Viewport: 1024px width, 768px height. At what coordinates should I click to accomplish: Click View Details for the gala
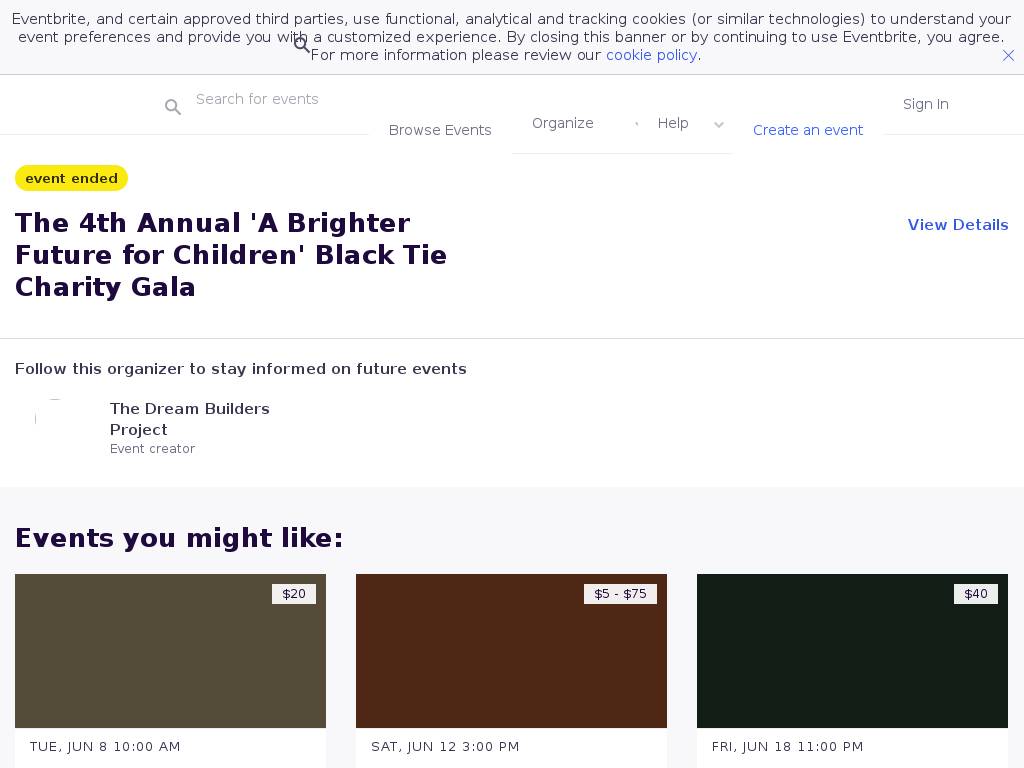click(957, 225)
